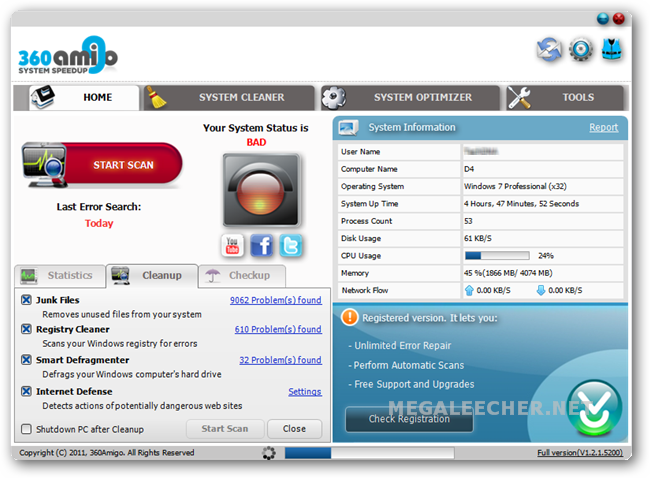Screen dimensions: 650x478
Task: Click the blue minimize orb
Action: coord(603,19)
